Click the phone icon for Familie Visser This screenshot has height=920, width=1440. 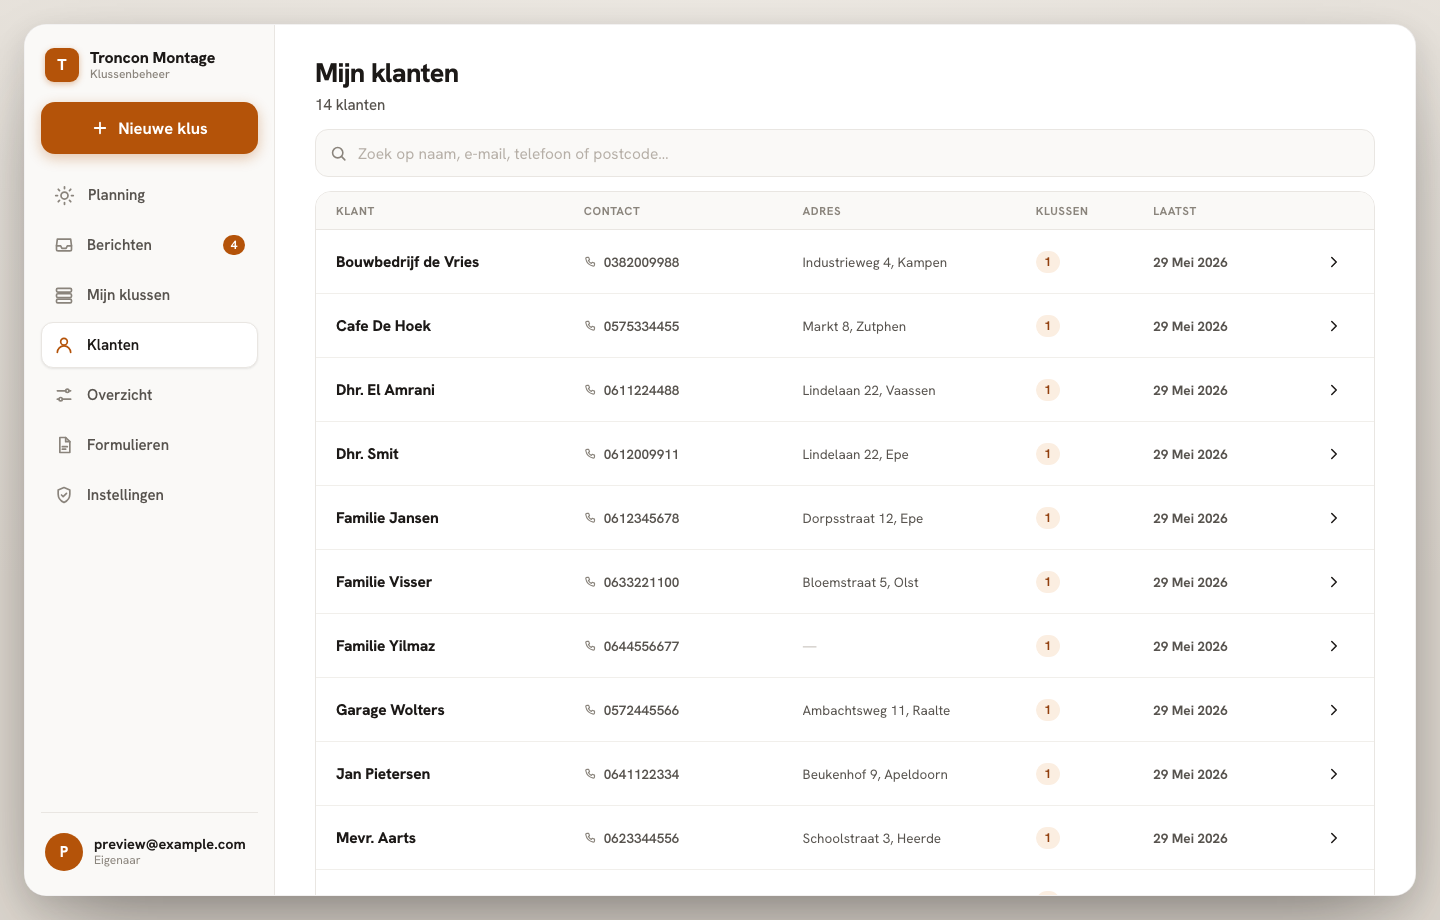tap(590, 582)
